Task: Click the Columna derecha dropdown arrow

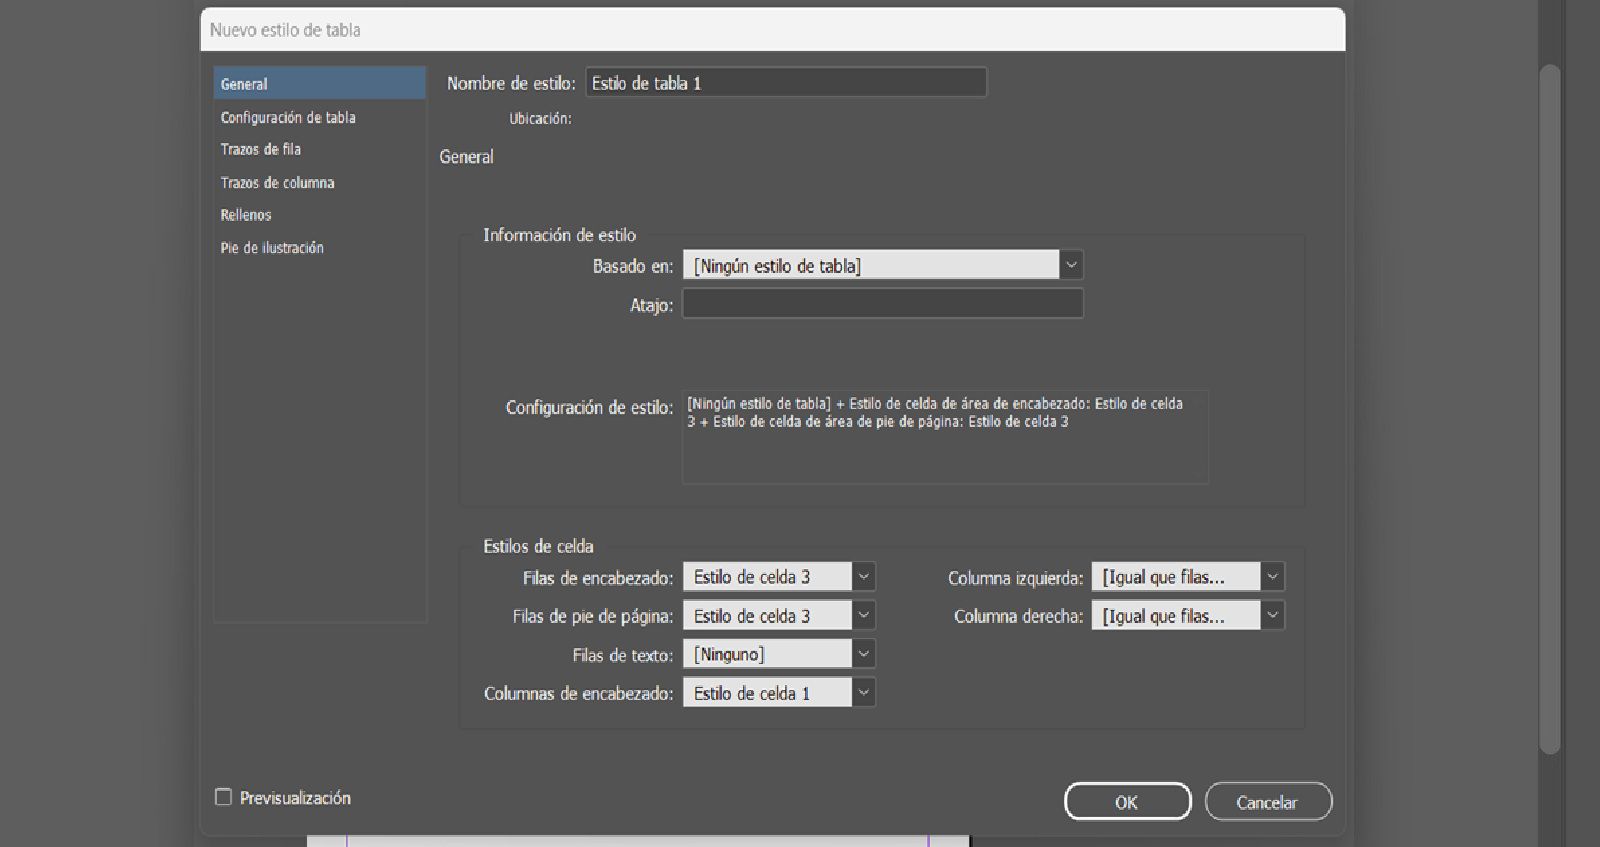Action: [1273, 616]
